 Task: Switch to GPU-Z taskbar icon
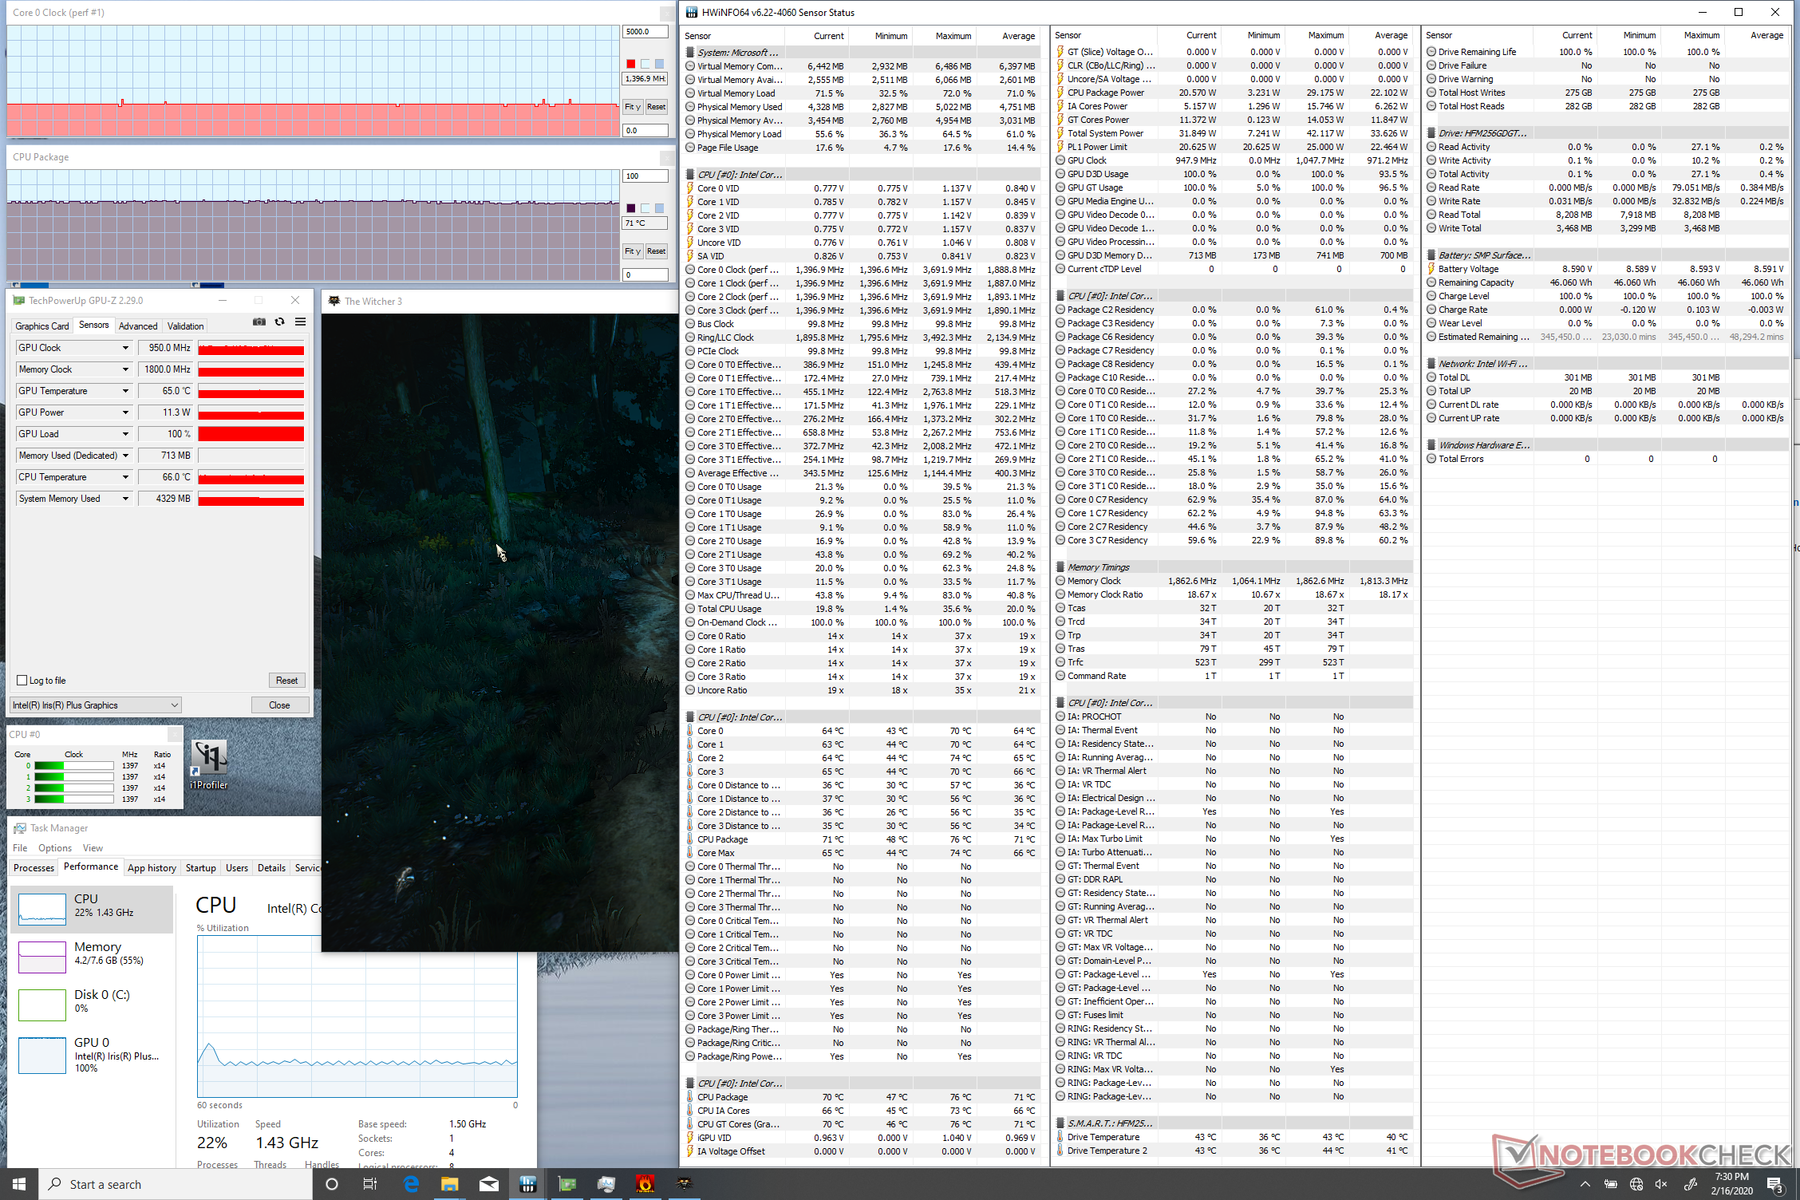(567, 1184)
